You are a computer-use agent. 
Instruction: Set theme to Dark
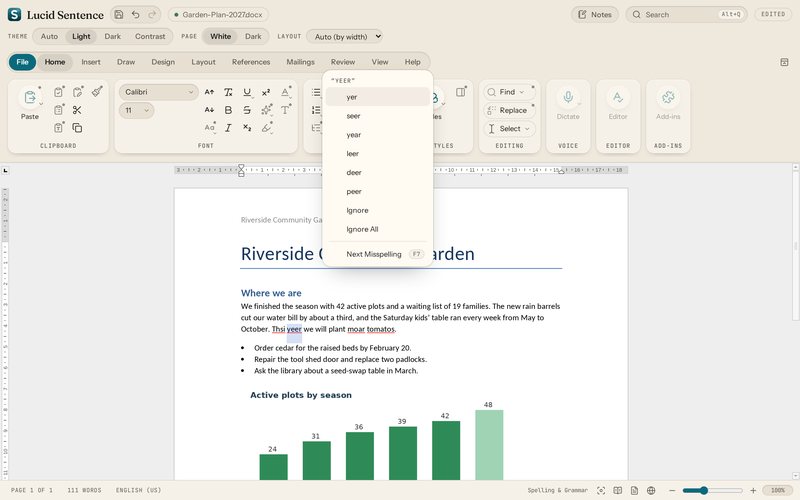(x=113, y=36)
